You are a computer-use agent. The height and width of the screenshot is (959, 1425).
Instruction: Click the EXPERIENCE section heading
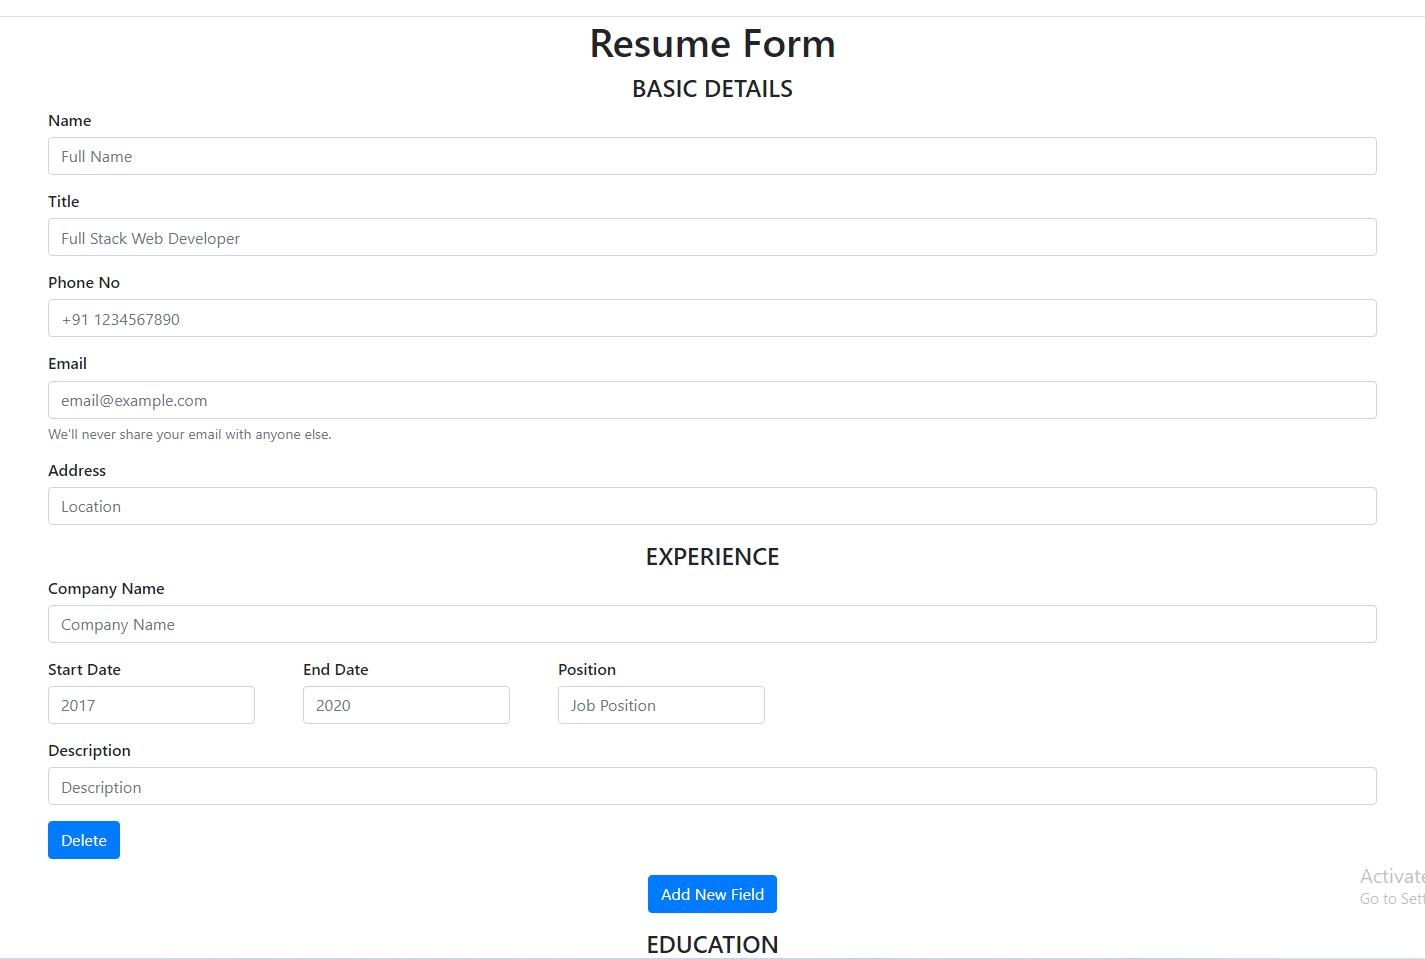click(x=712, y=556)
